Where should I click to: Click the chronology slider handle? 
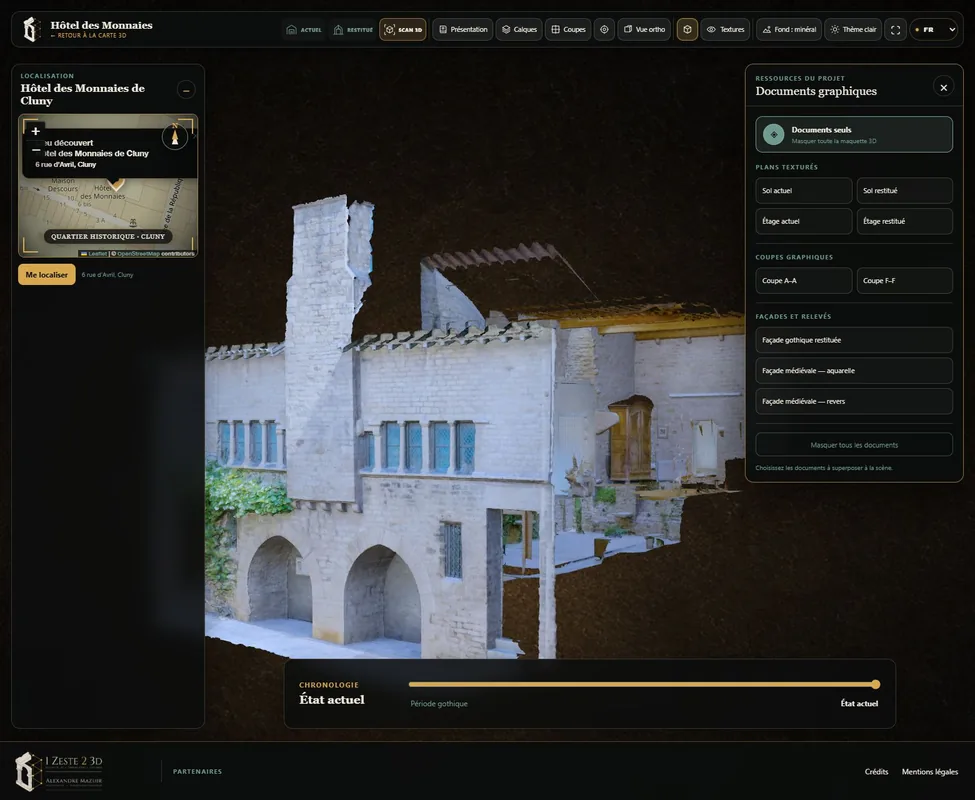(x=876, y=684)
